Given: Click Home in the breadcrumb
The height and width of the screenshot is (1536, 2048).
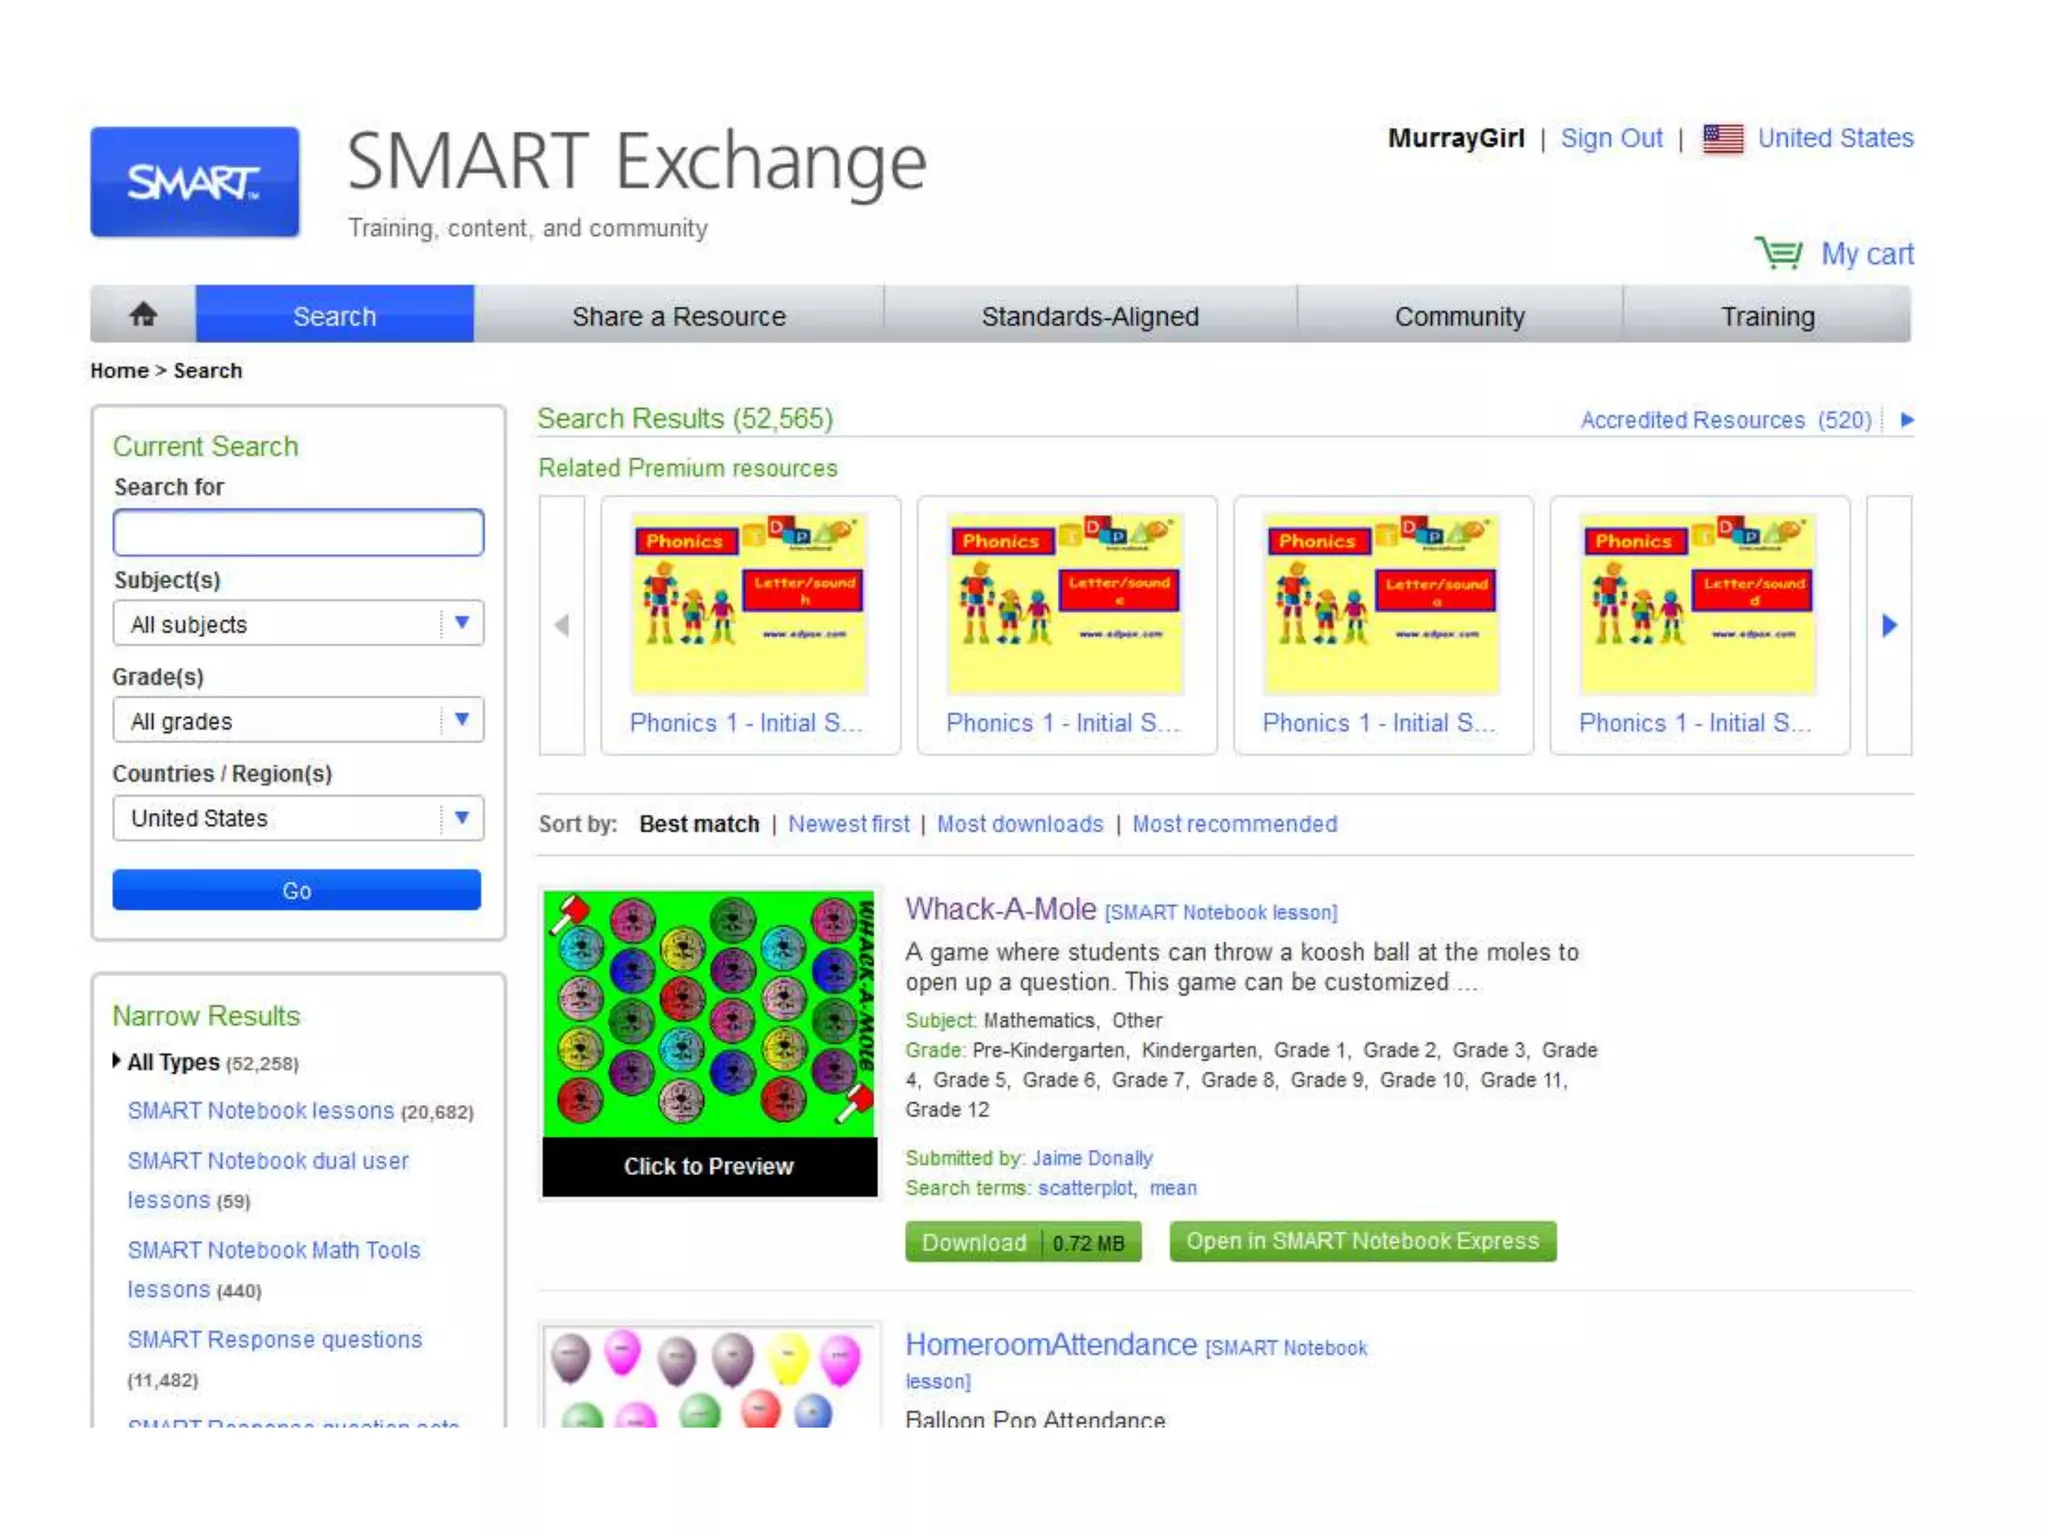Looking at the screenshot, I should [x=119, y=370].
